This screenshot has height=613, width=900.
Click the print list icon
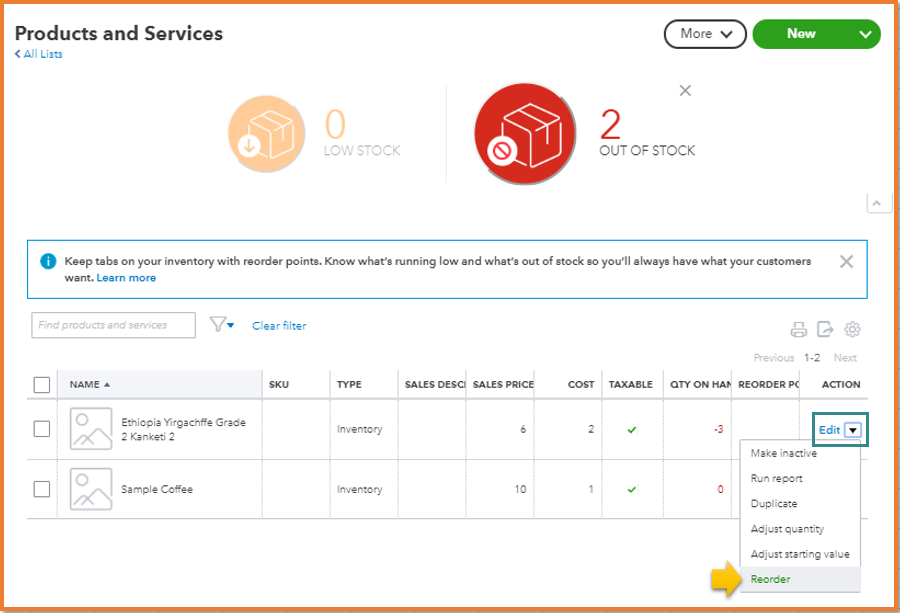798,330
